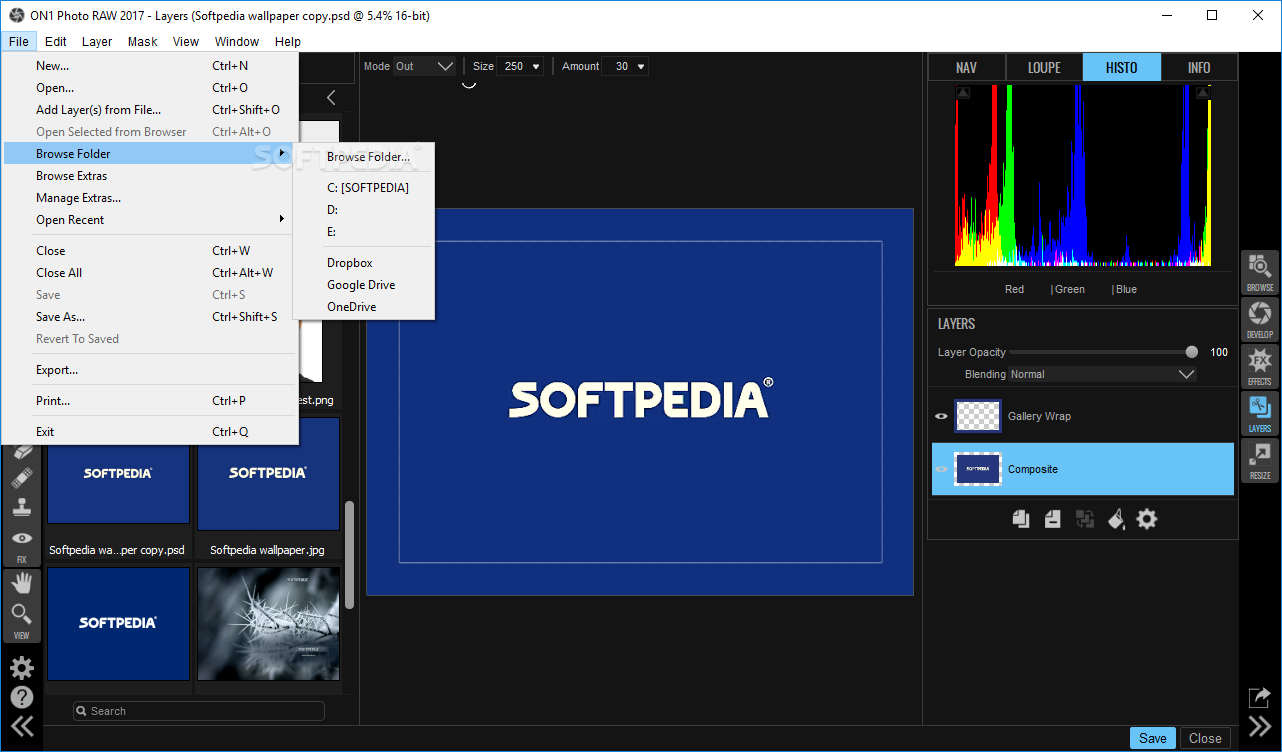The width and height of the screenshot is (1282, 752).
Task: Select Google Drive in the submenu
Action: (364, 285)
